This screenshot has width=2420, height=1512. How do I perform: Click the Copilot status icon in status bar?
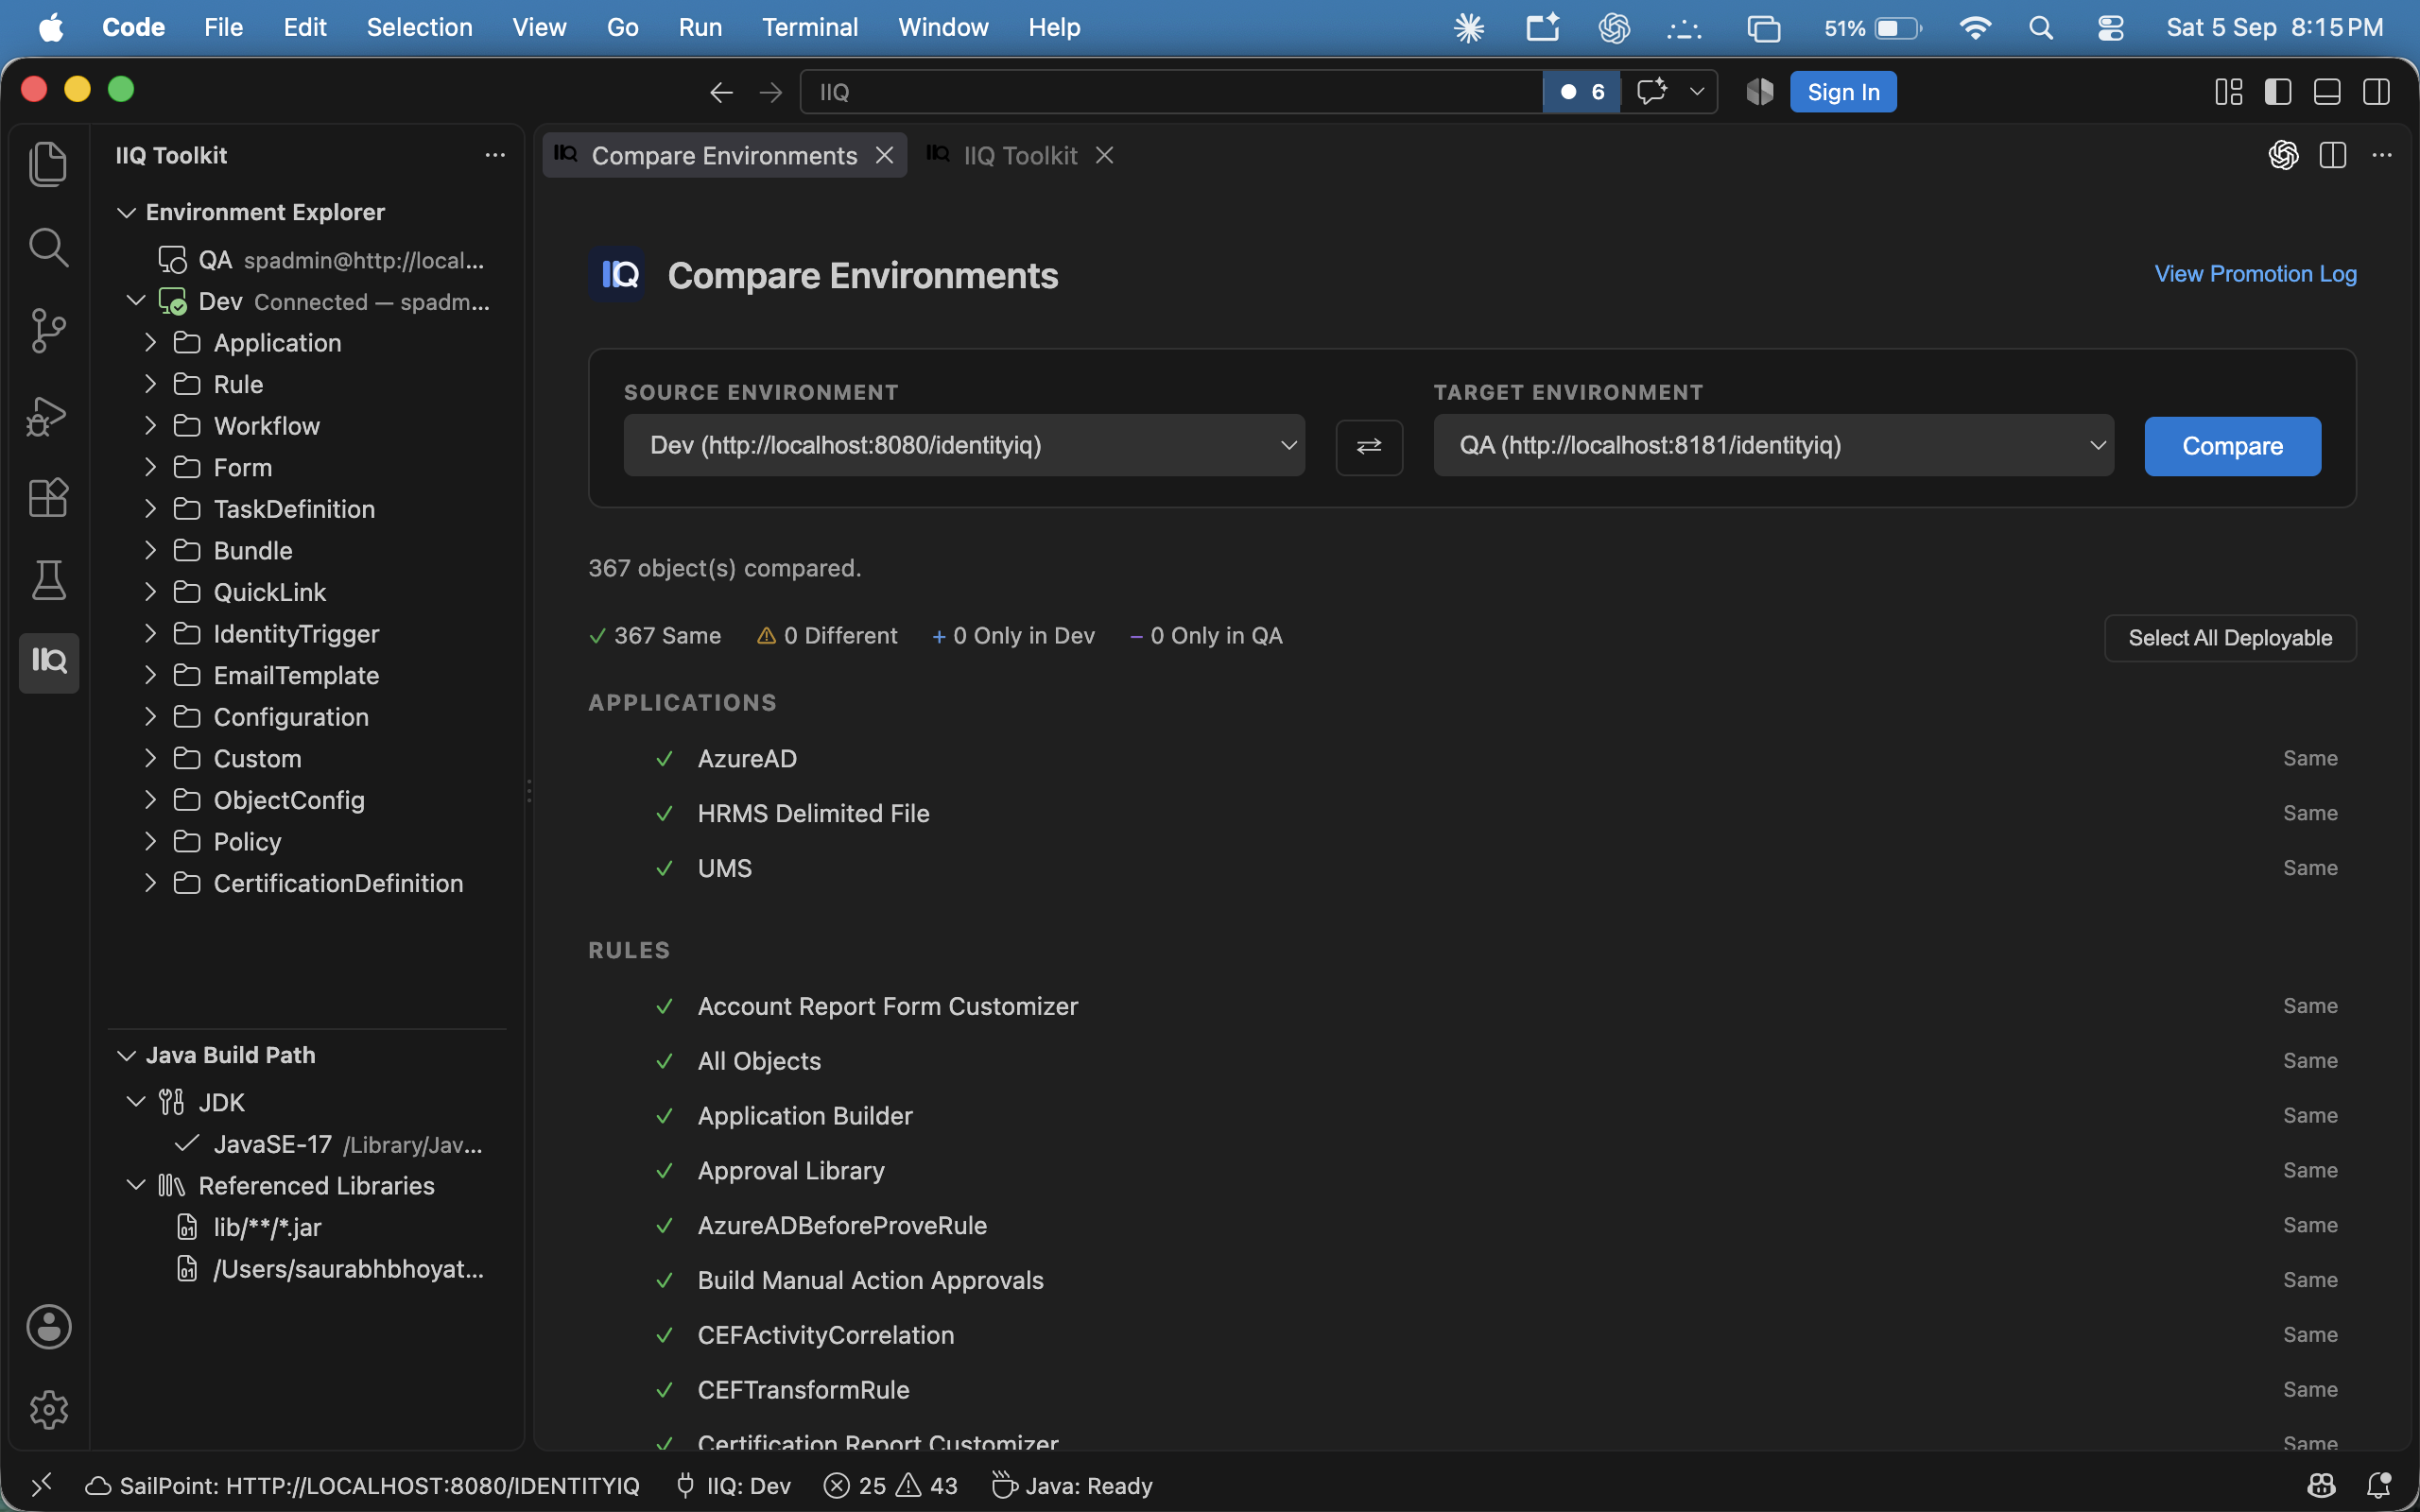tap(2321, 1485)
